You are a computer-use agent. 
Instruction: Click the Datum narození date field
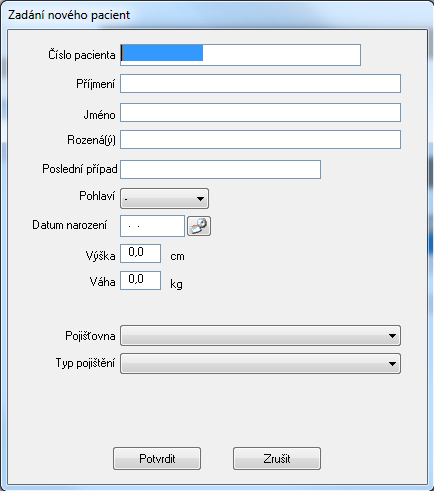click(x=152, y=226)
